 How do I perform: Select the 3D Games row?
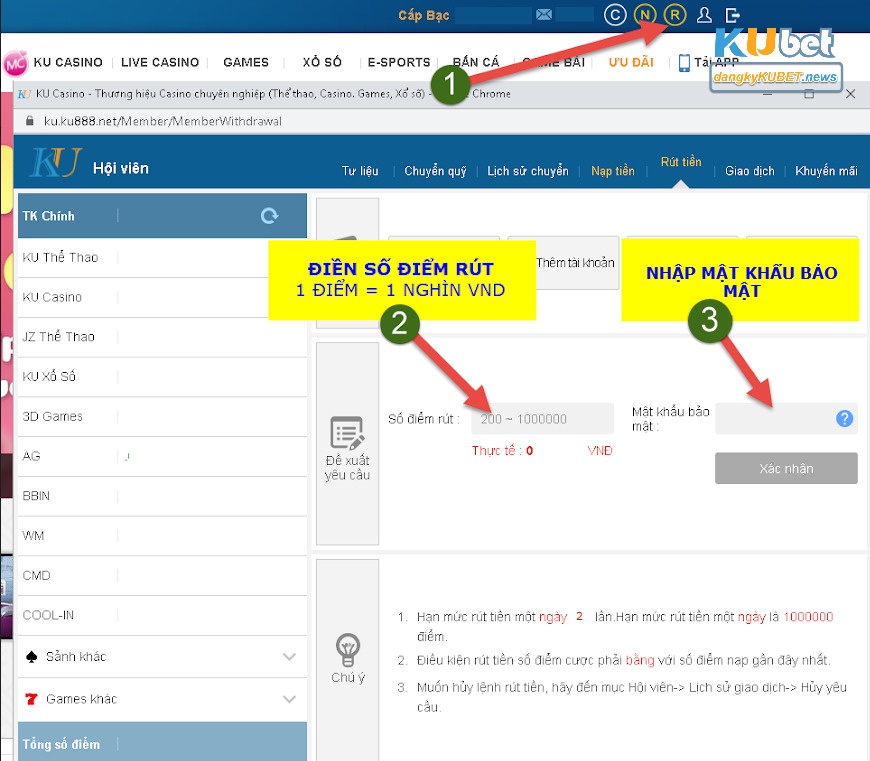click(x=162, y=417)
